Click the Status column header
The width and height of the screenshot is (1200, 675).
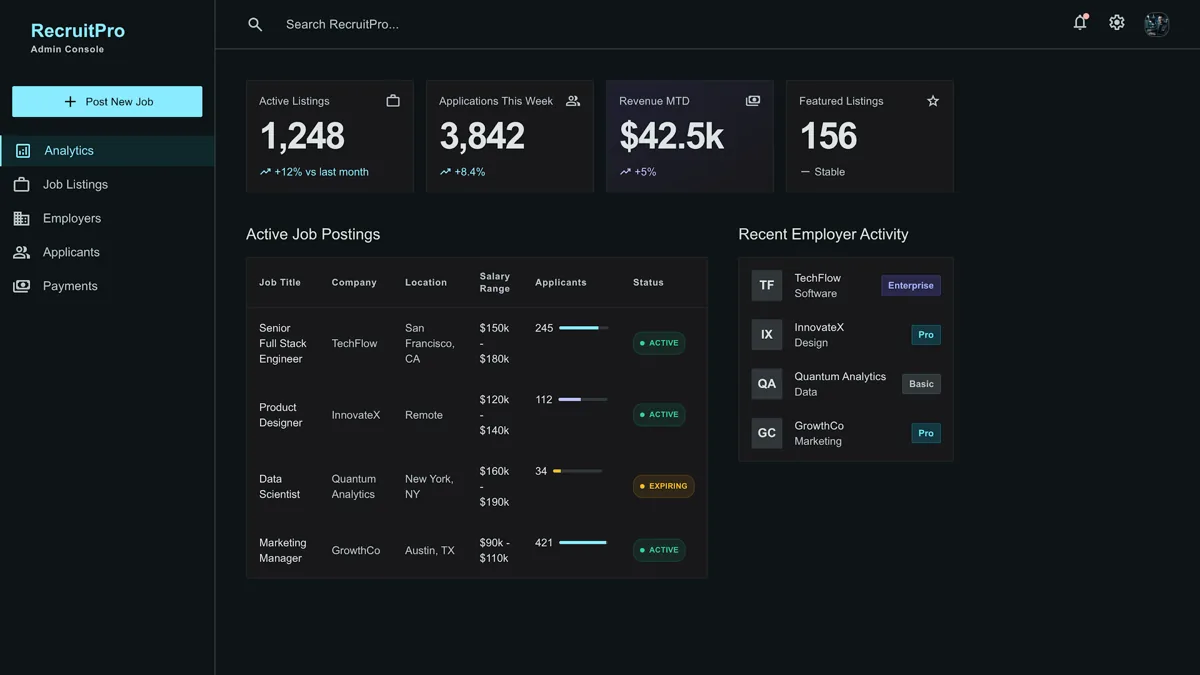pyautogui.click(x=648, y=283)
